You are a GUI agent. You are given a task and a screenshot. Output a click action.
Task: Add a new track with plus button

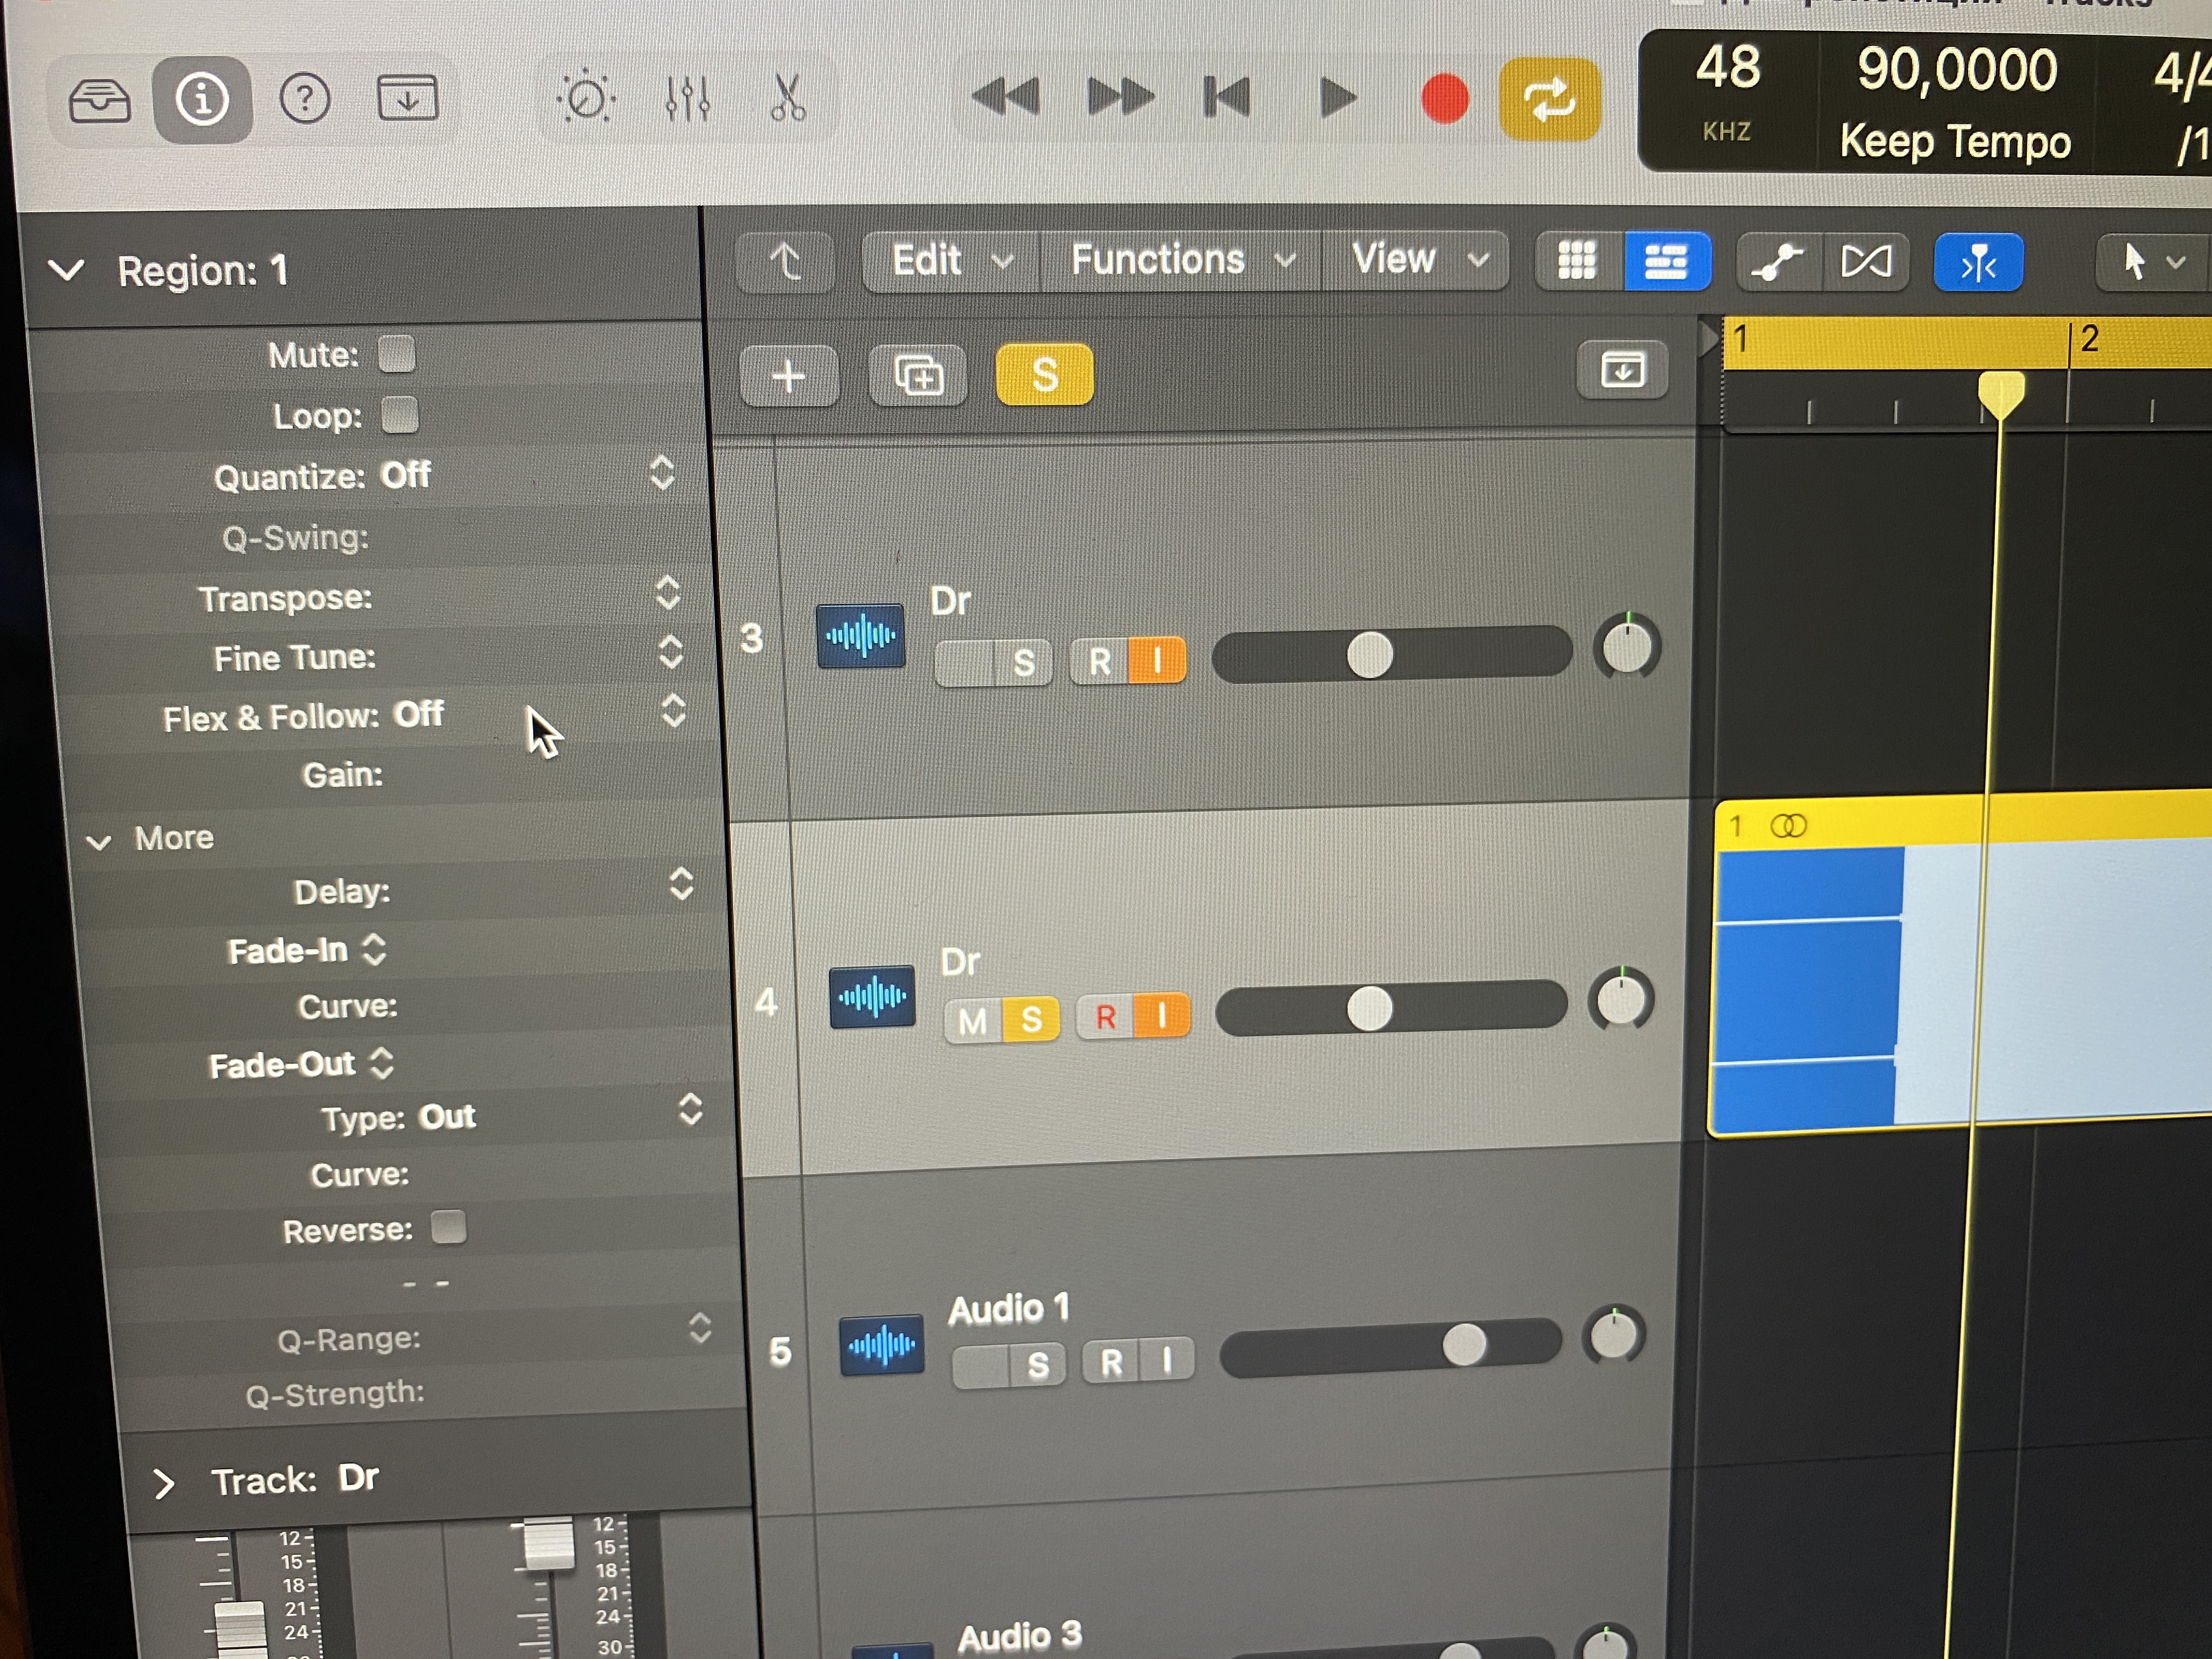789,377
